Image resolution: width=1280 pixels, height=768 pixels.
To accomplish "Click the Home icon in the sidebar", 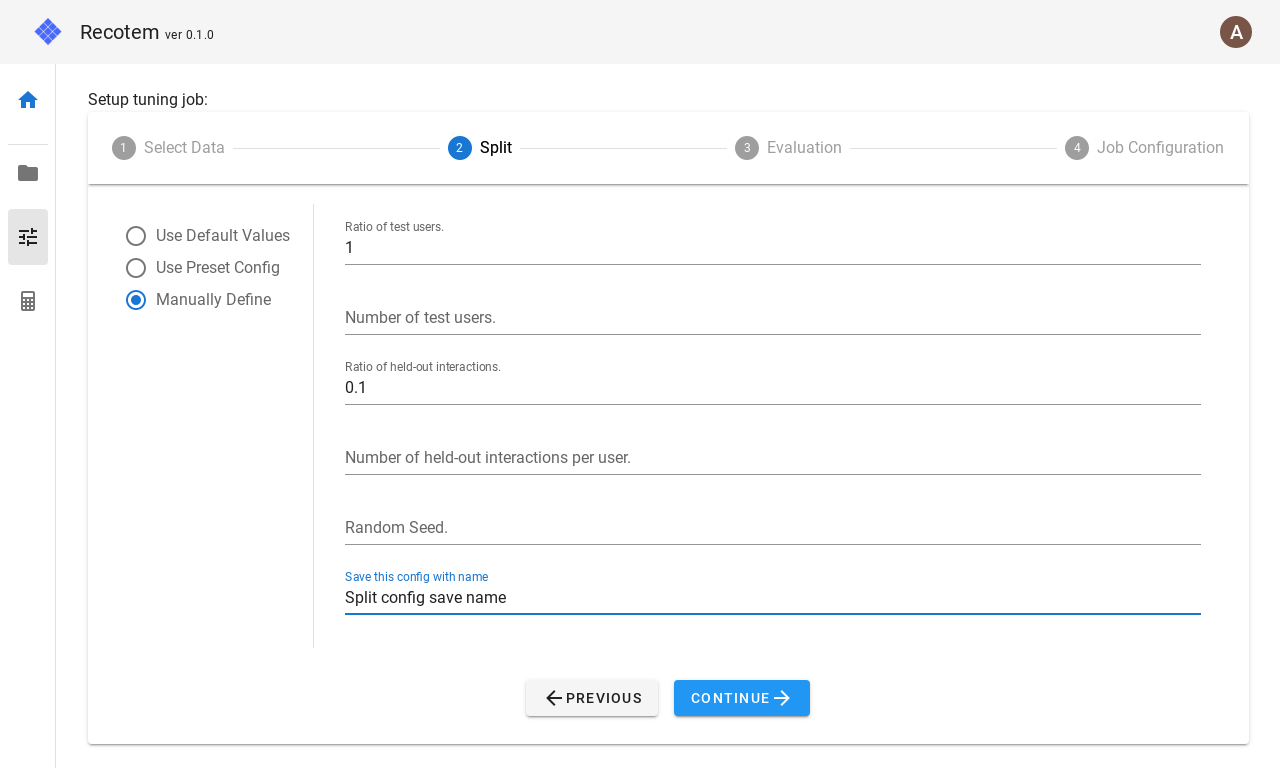I will [28, 100].
